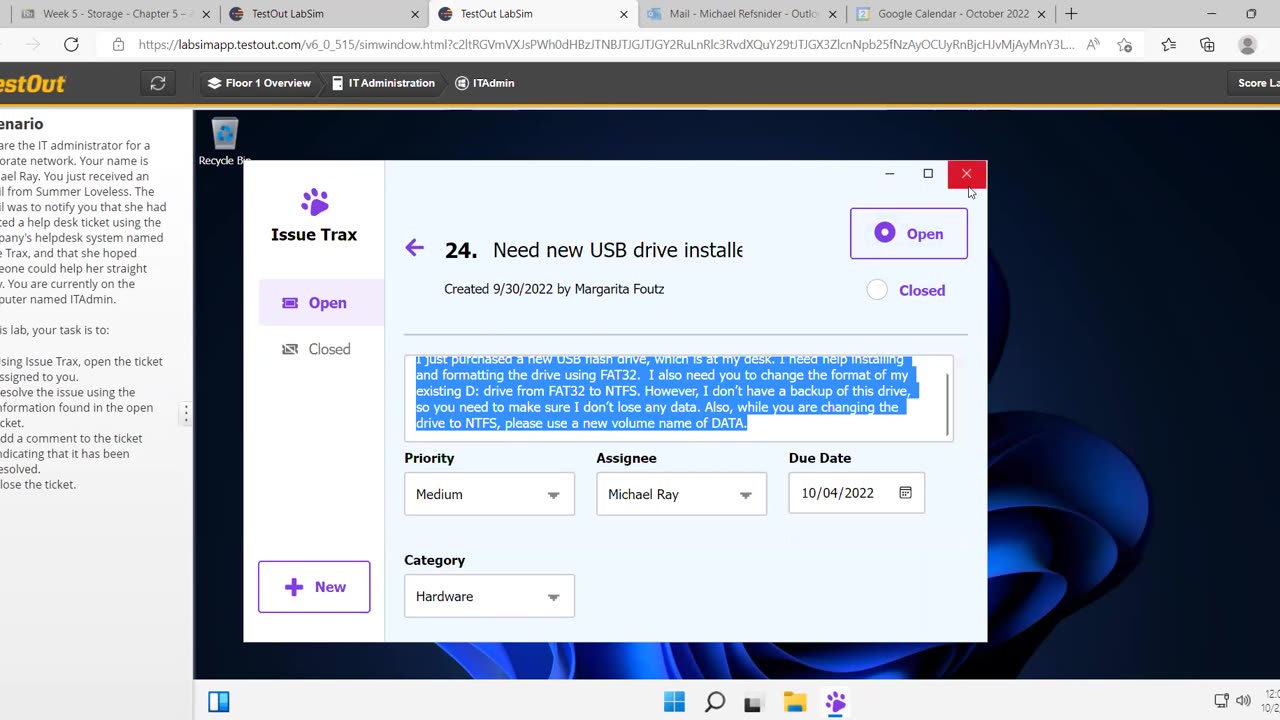This screenshot has height=720, width=1280.
Task: Select the Open status radio button
Action: [885, 233]
